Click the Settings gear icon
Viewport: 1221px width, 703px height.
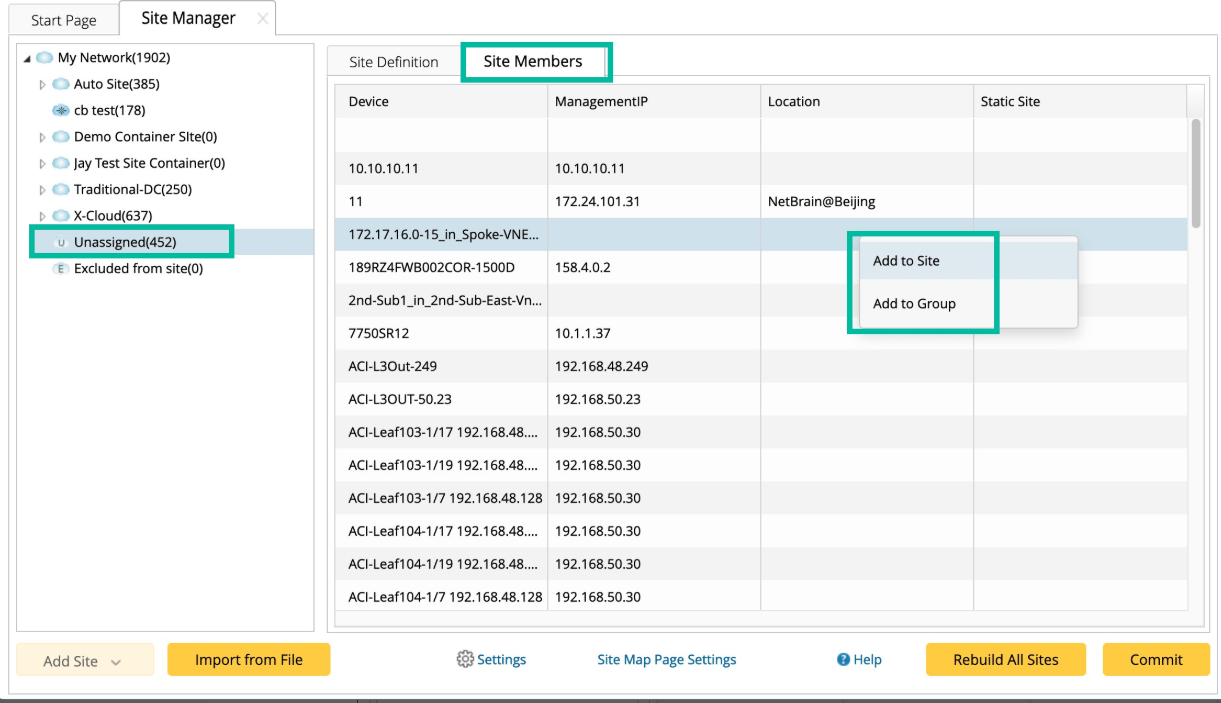(465, 659)
